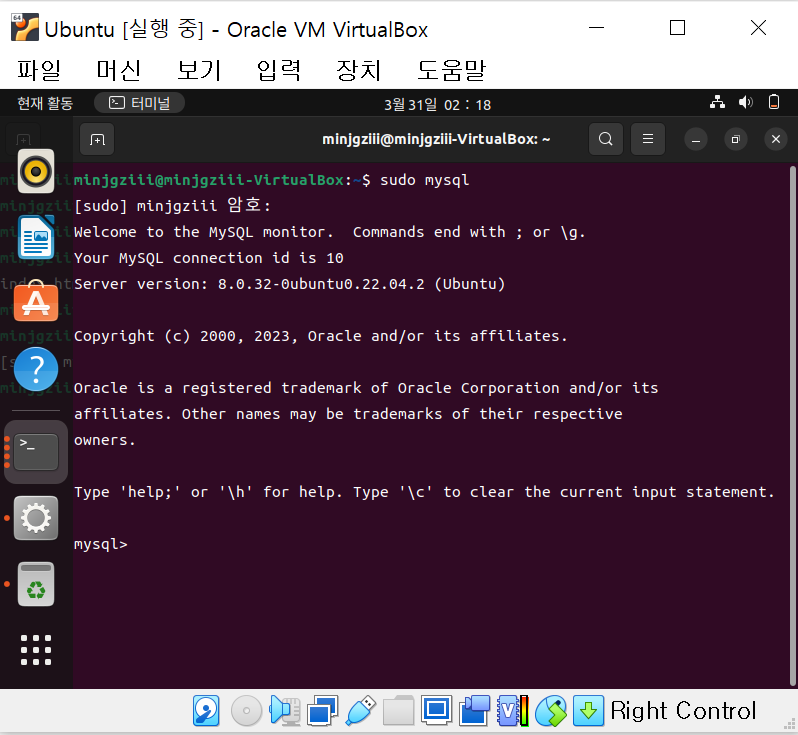798x735 pixels.
Task: Open LibreOffice Writer from the dock
Action: pyautogui.click(x=36, y=237)
